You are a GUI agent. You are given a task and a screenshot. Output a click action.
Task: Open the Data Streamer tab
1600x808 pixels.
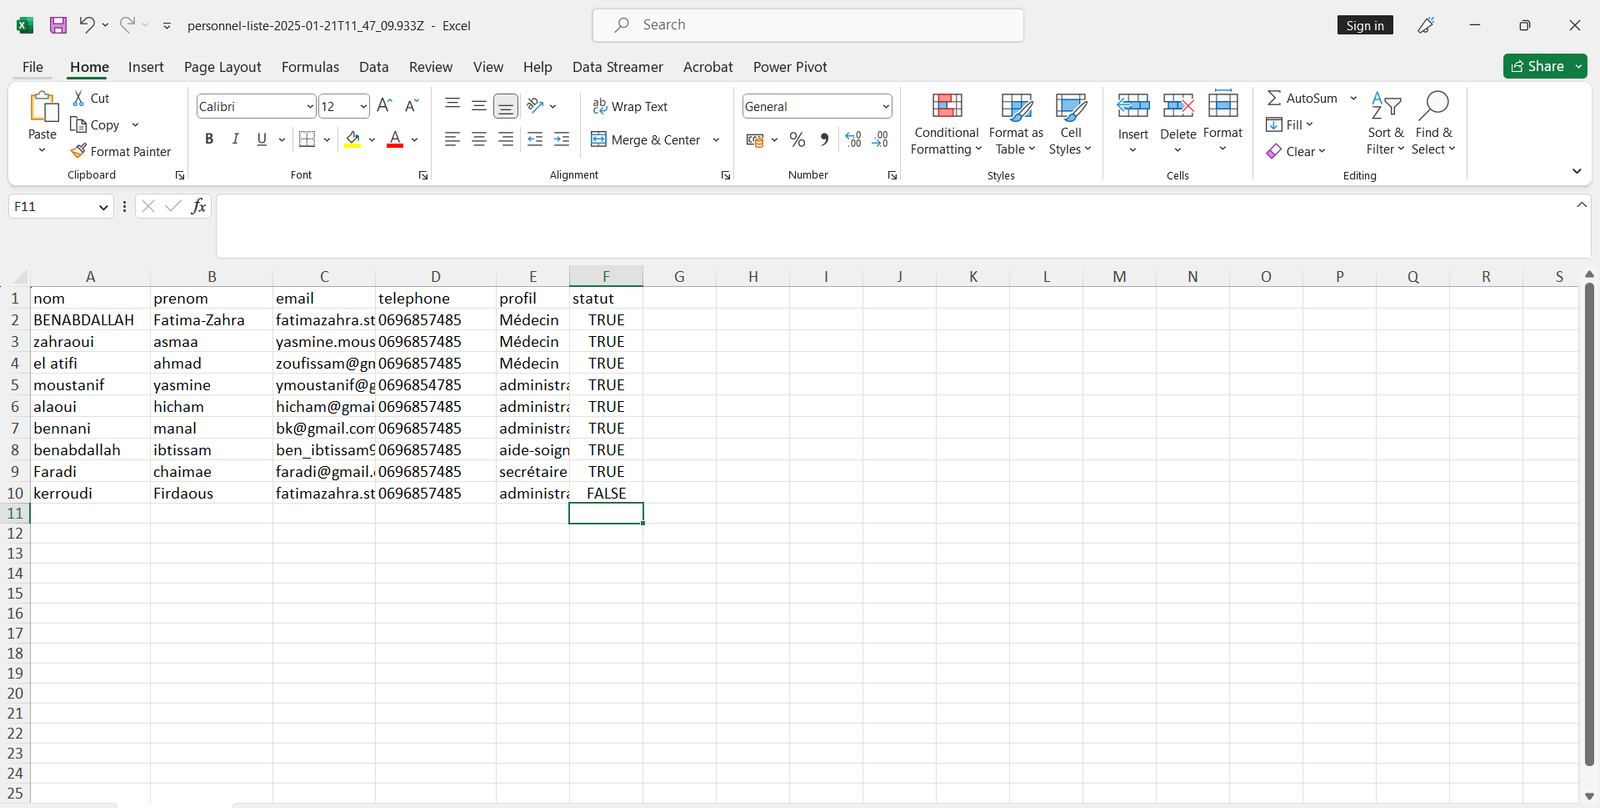[617, 67]
